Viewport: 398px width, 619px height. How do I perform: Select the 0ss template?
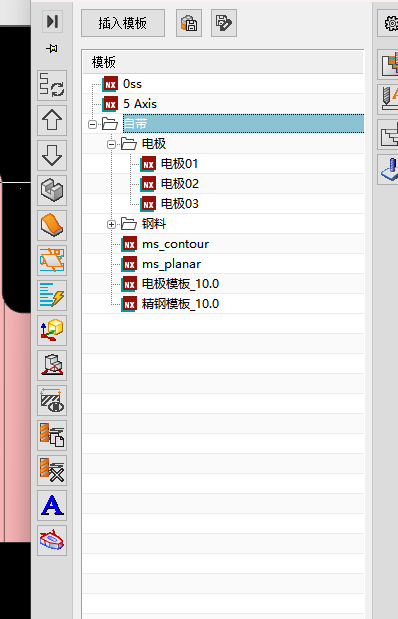coord(132,84)
